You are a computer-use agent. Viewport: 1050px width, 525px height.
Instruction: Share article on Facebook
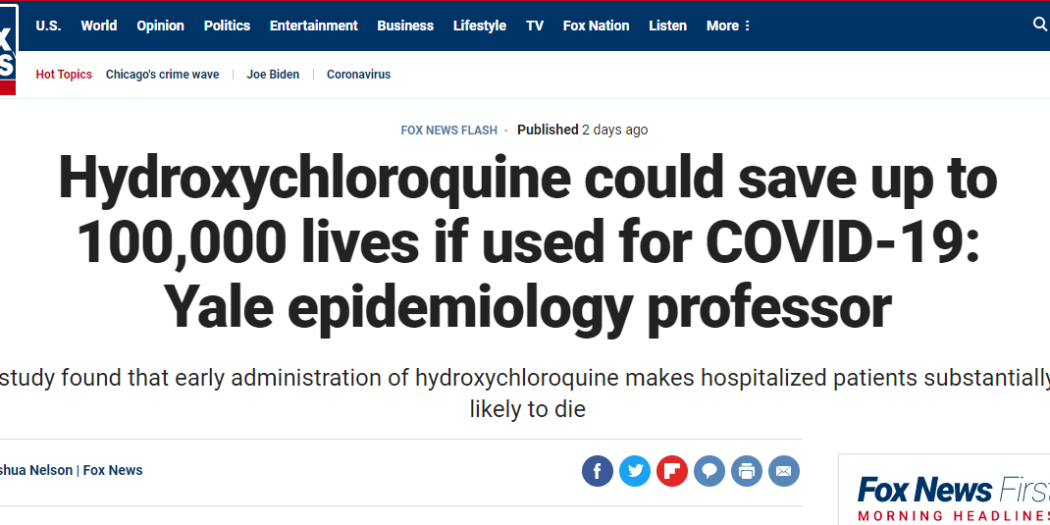597,470
